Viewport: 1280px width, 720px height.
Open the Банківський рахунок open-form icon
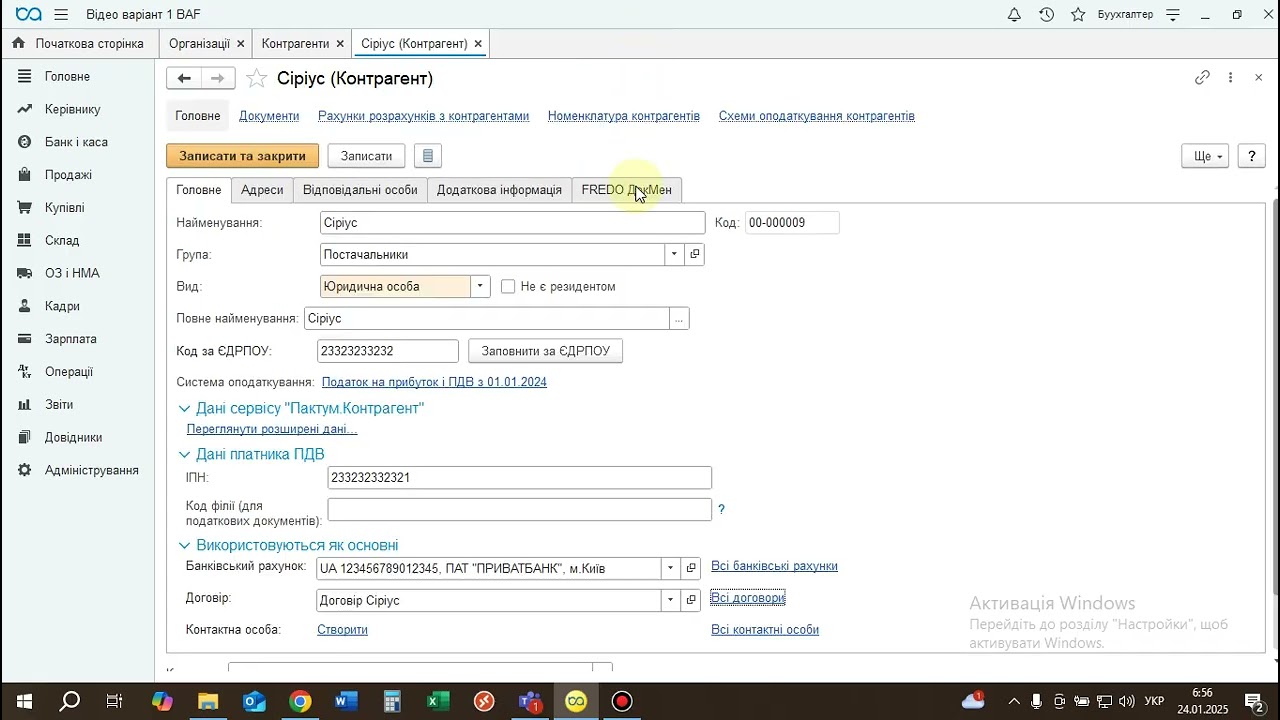coord(691,568)
